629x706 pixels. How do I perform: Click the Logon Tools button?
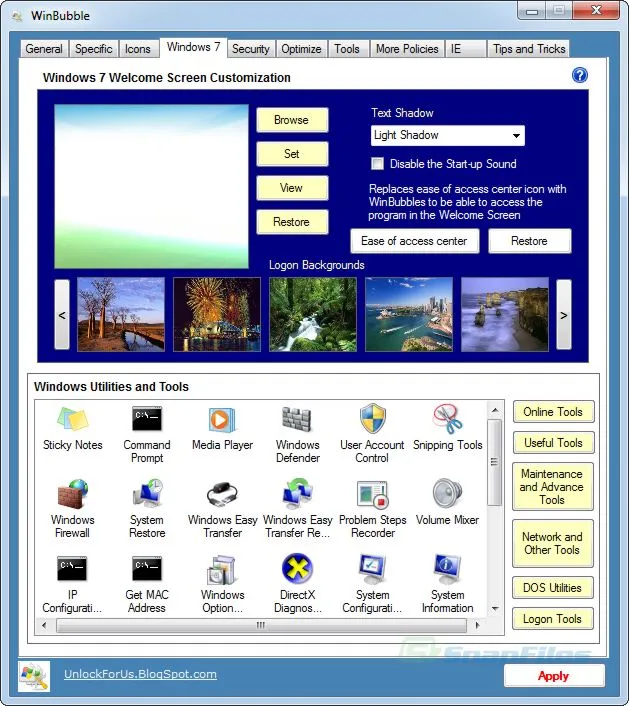pos(552,619)
